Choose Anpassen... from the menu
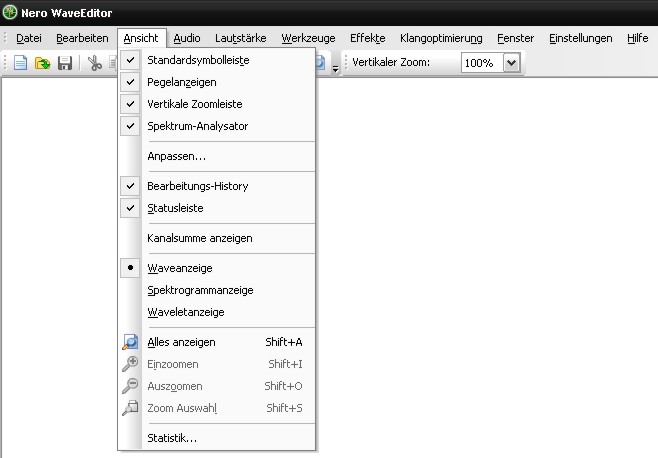 [x=217, y=156]
